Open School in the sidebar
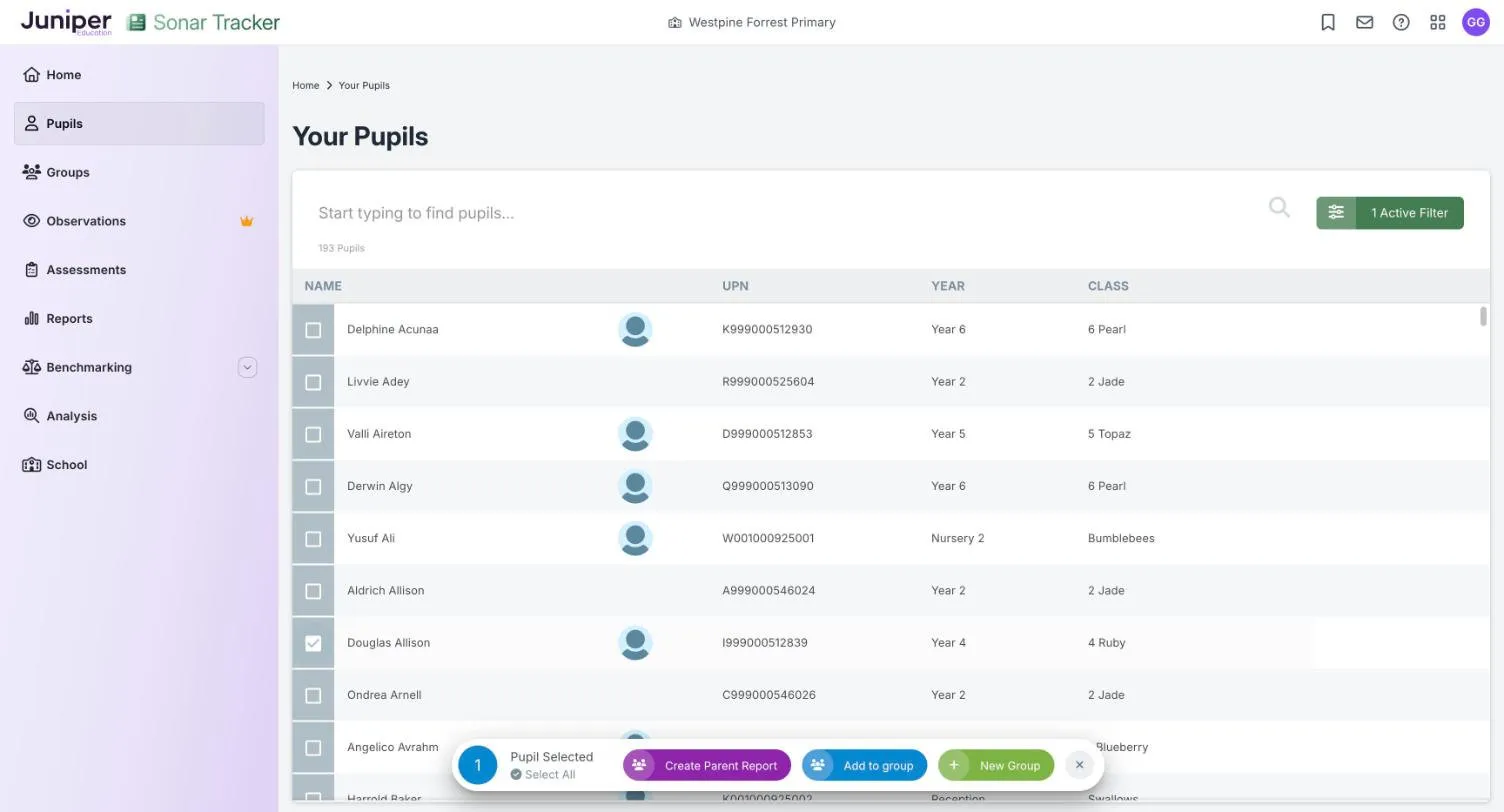Viewport: 1504px width, 812px height. tap(139, 465)
